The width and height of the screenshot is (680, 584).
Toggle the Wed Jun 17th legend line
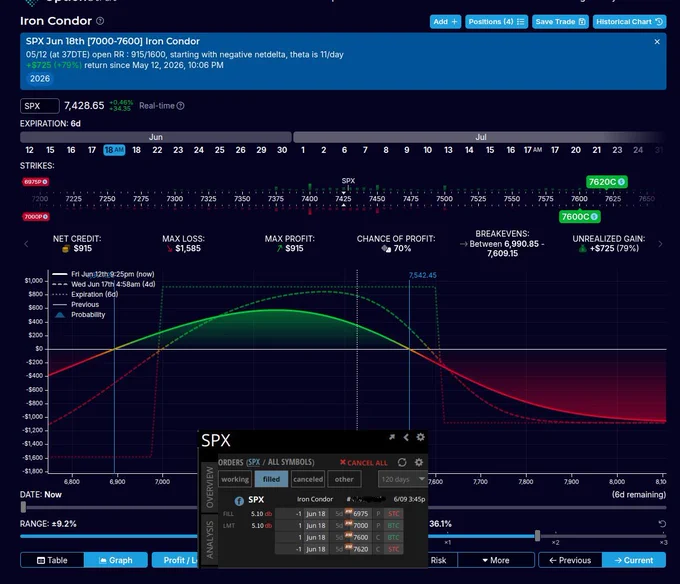[104, 284]
